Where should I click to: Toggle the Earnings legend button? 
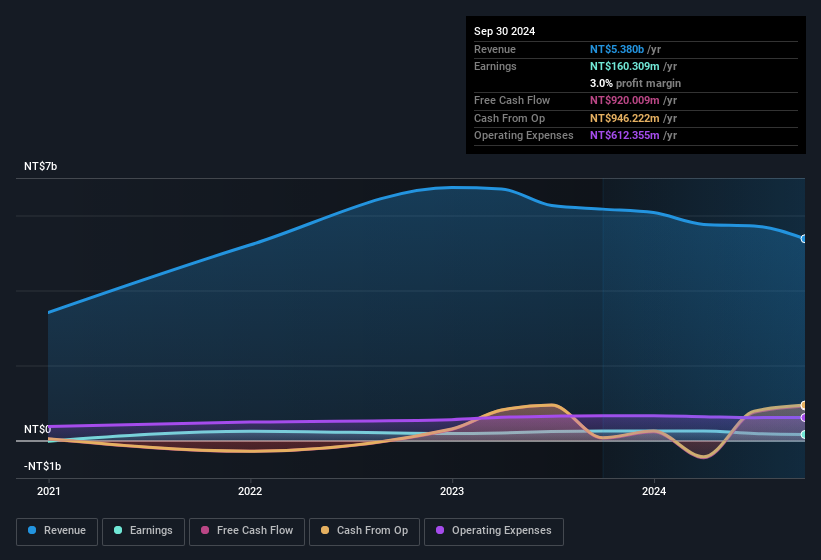143,531
